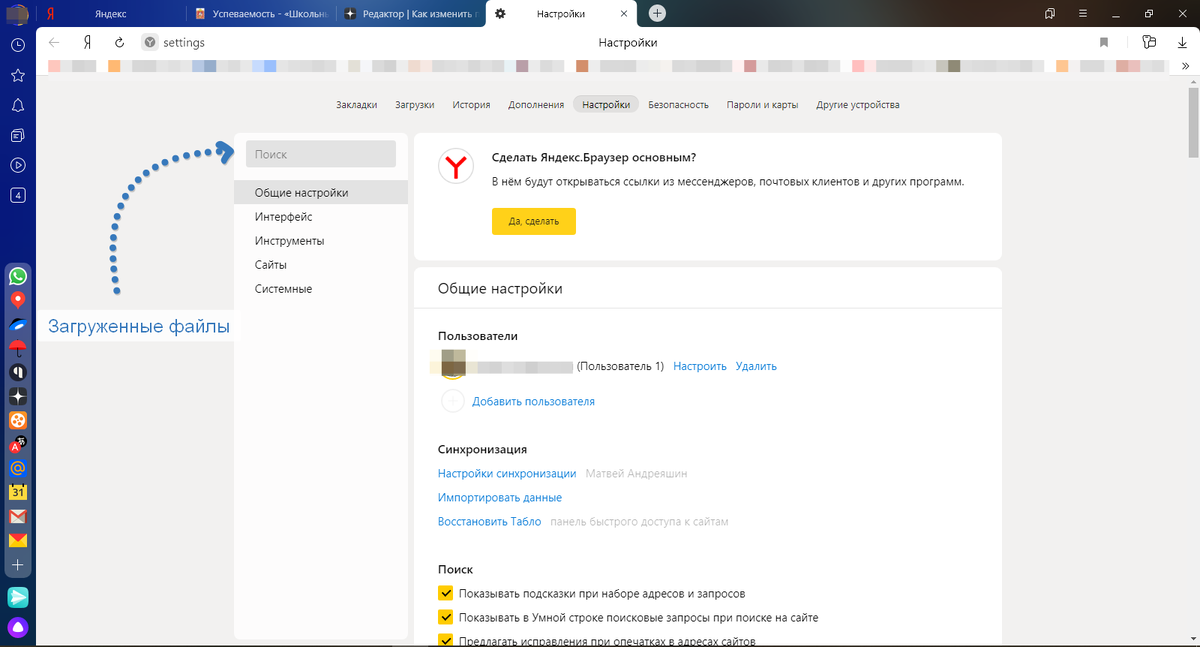Open the Mail.ru @ icon
Screen dimensions: 1200x647
coord(18,468)
